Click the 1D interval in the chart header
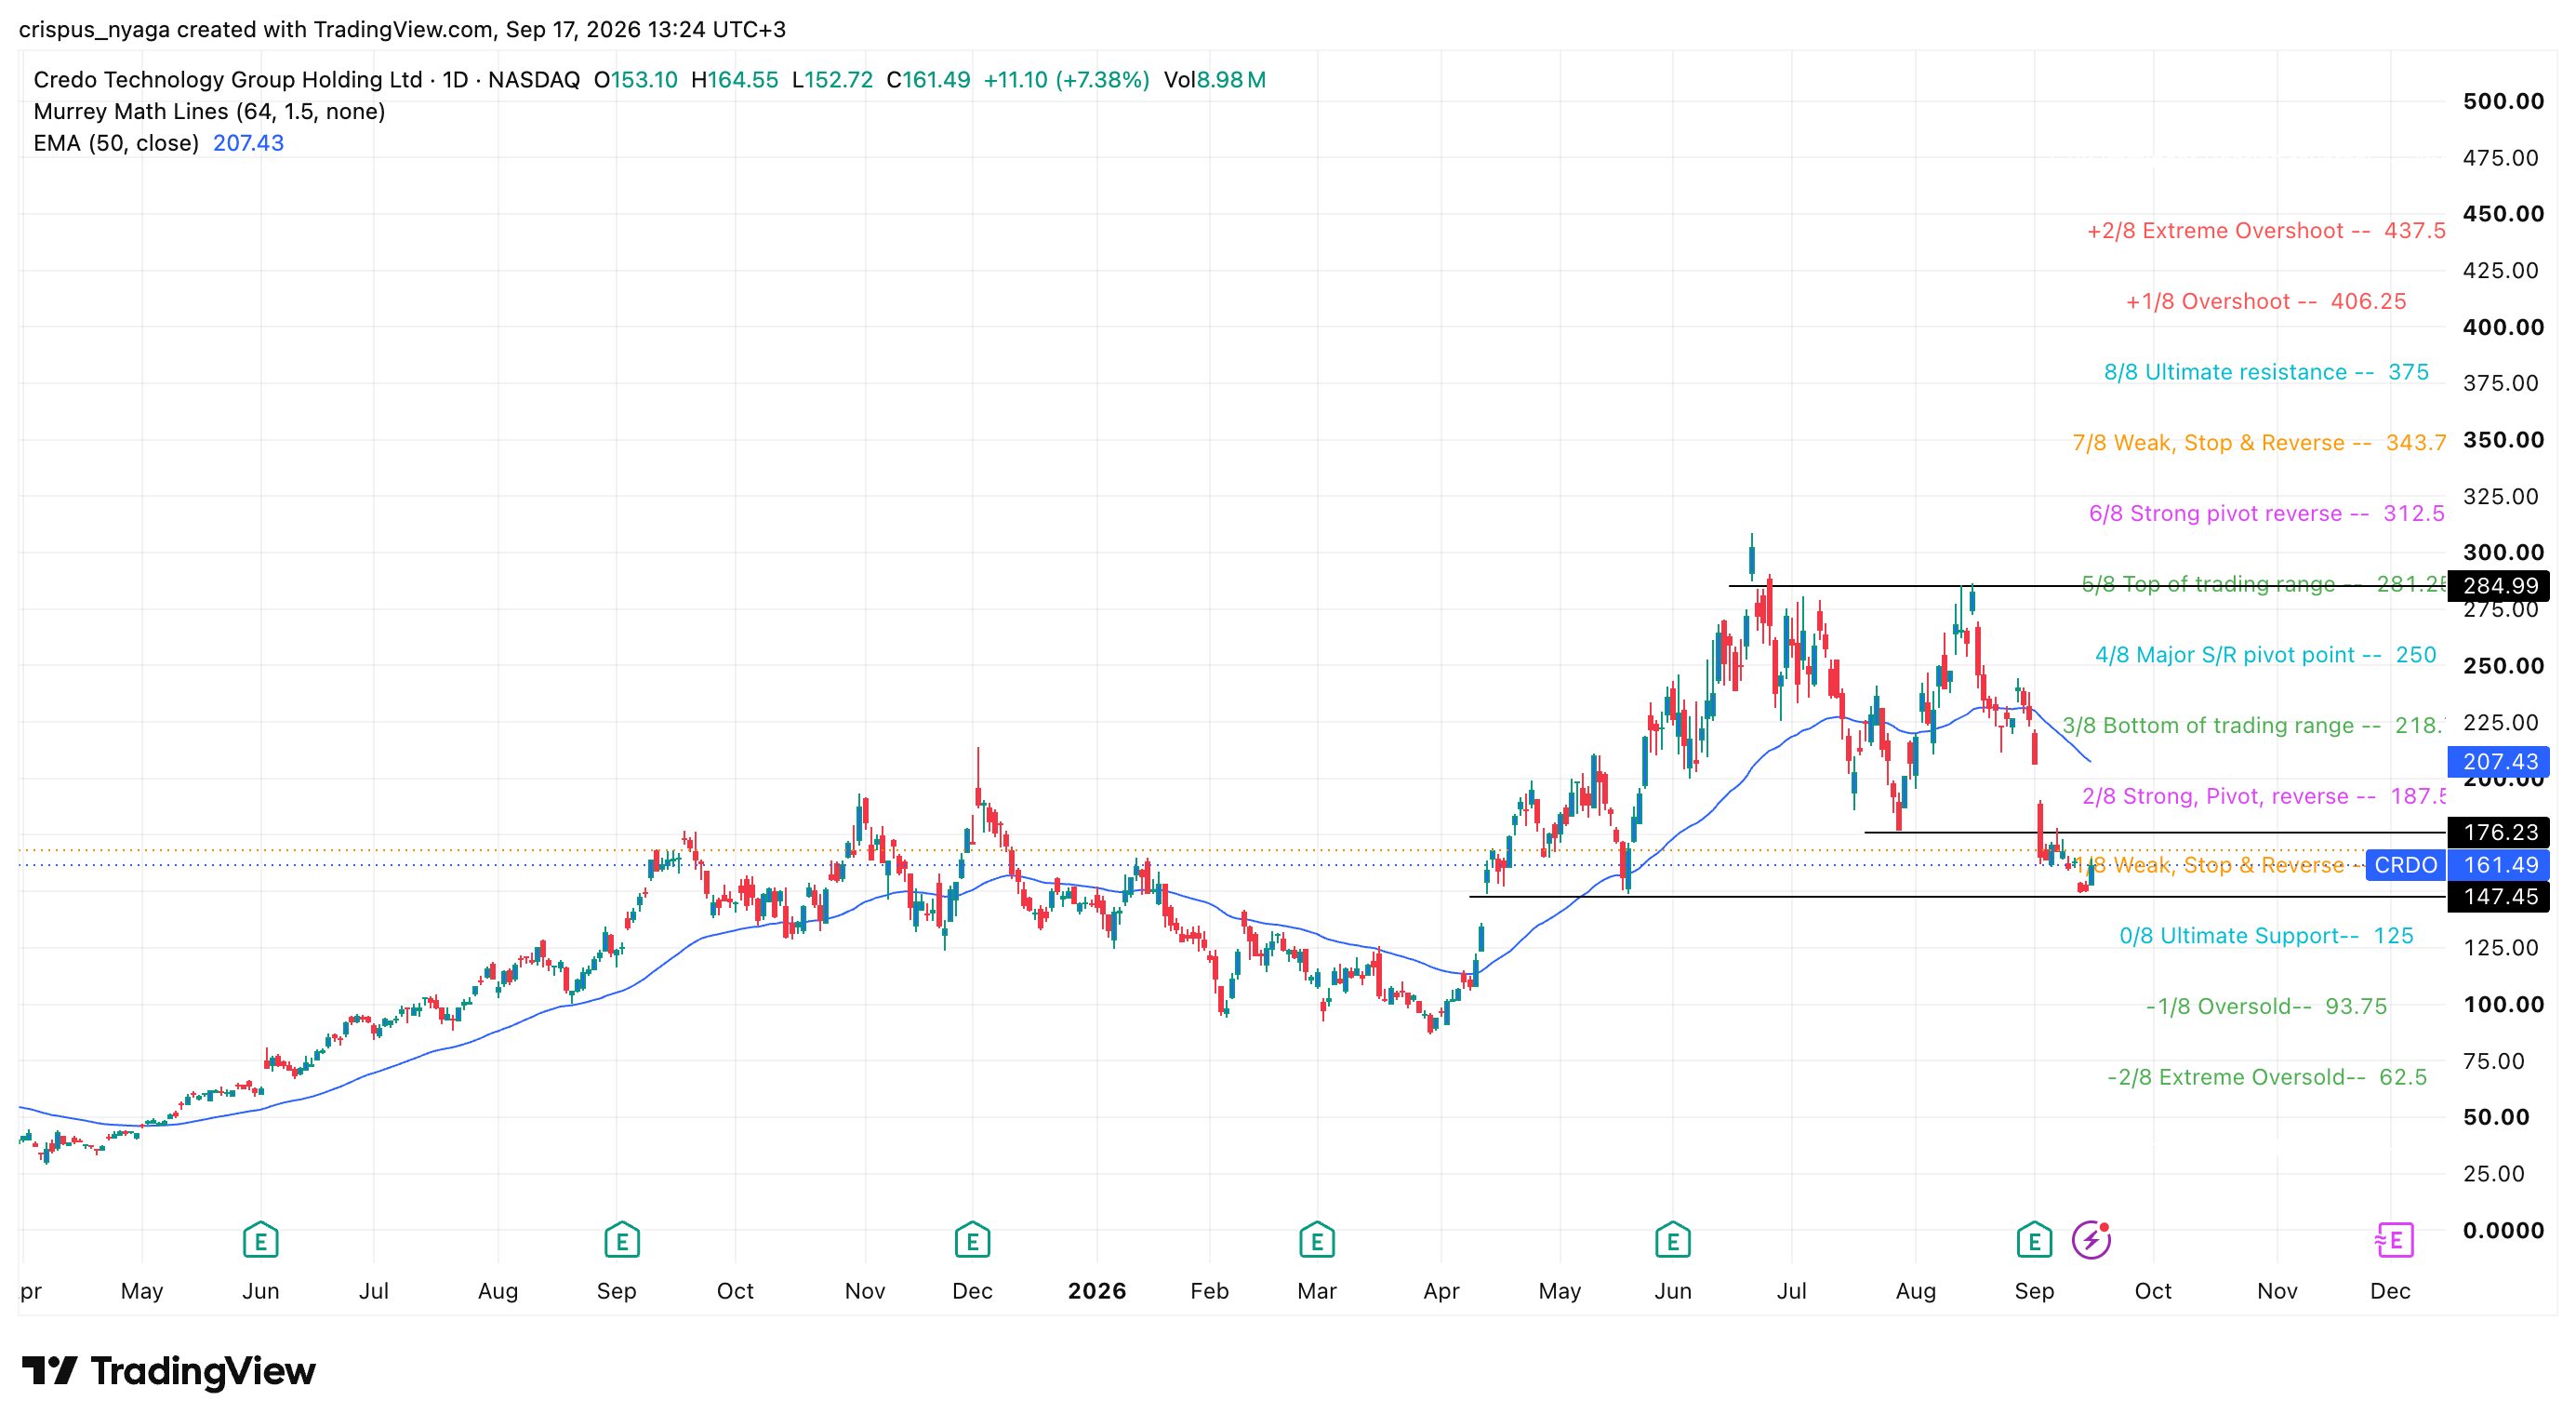 (x=456, y=80)
